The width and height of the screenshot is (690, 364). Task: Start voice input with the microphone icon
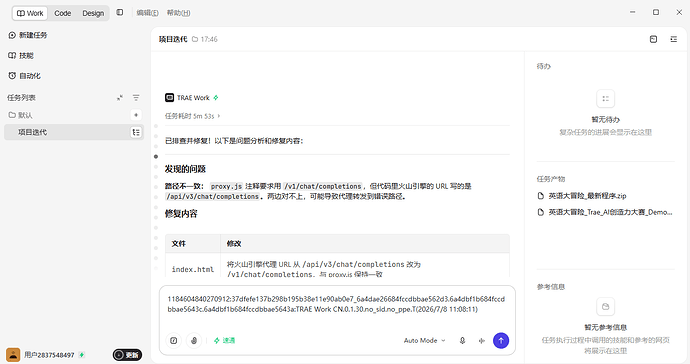tap(462, 340)
